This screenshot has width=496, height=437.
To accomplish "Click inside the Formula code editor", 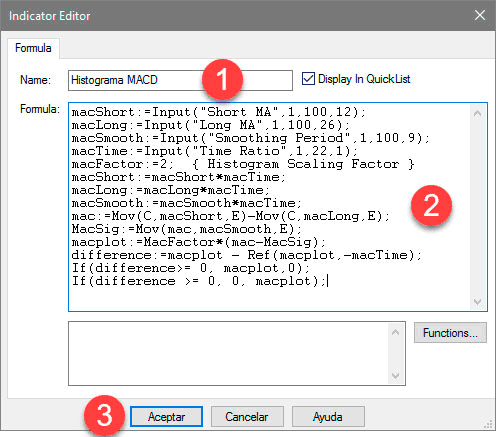I will coord(278,207).
